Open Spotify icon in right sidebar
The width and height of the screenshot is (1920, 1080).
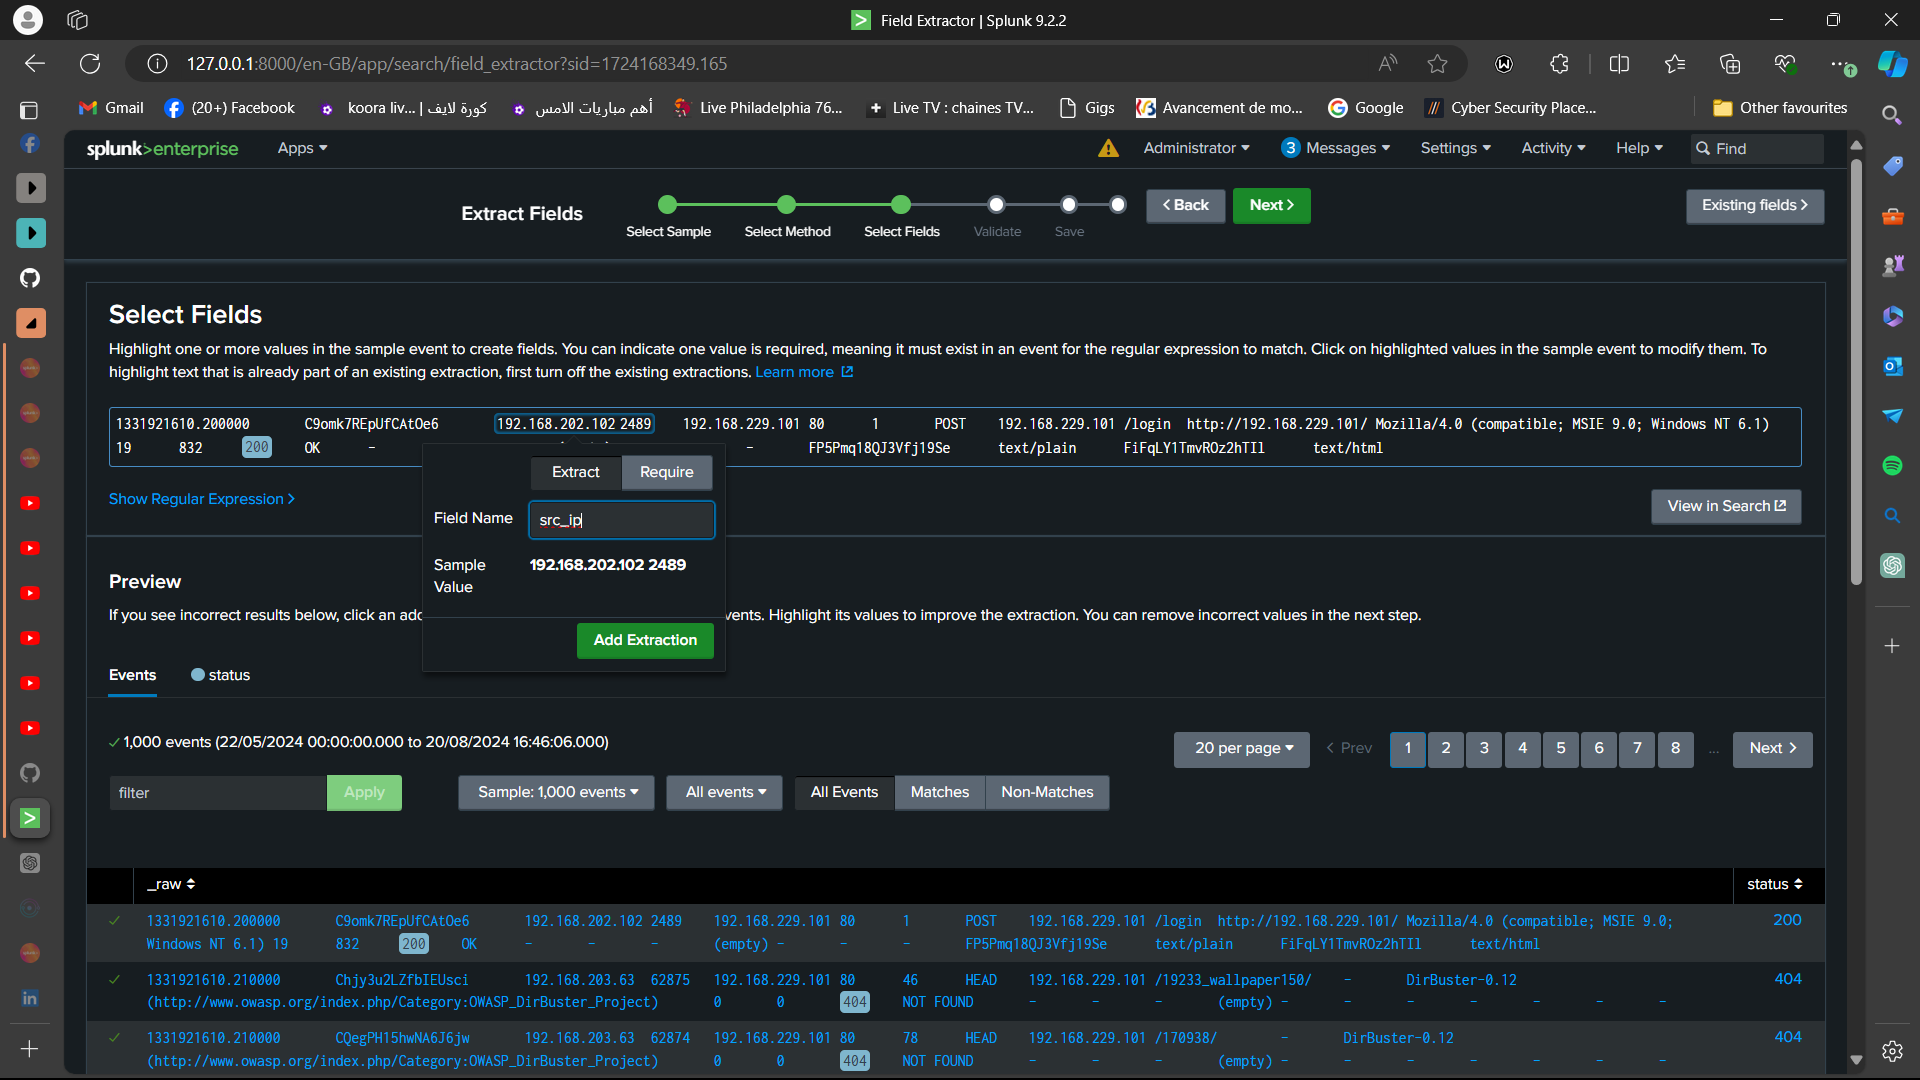[x=1892, y=465]
